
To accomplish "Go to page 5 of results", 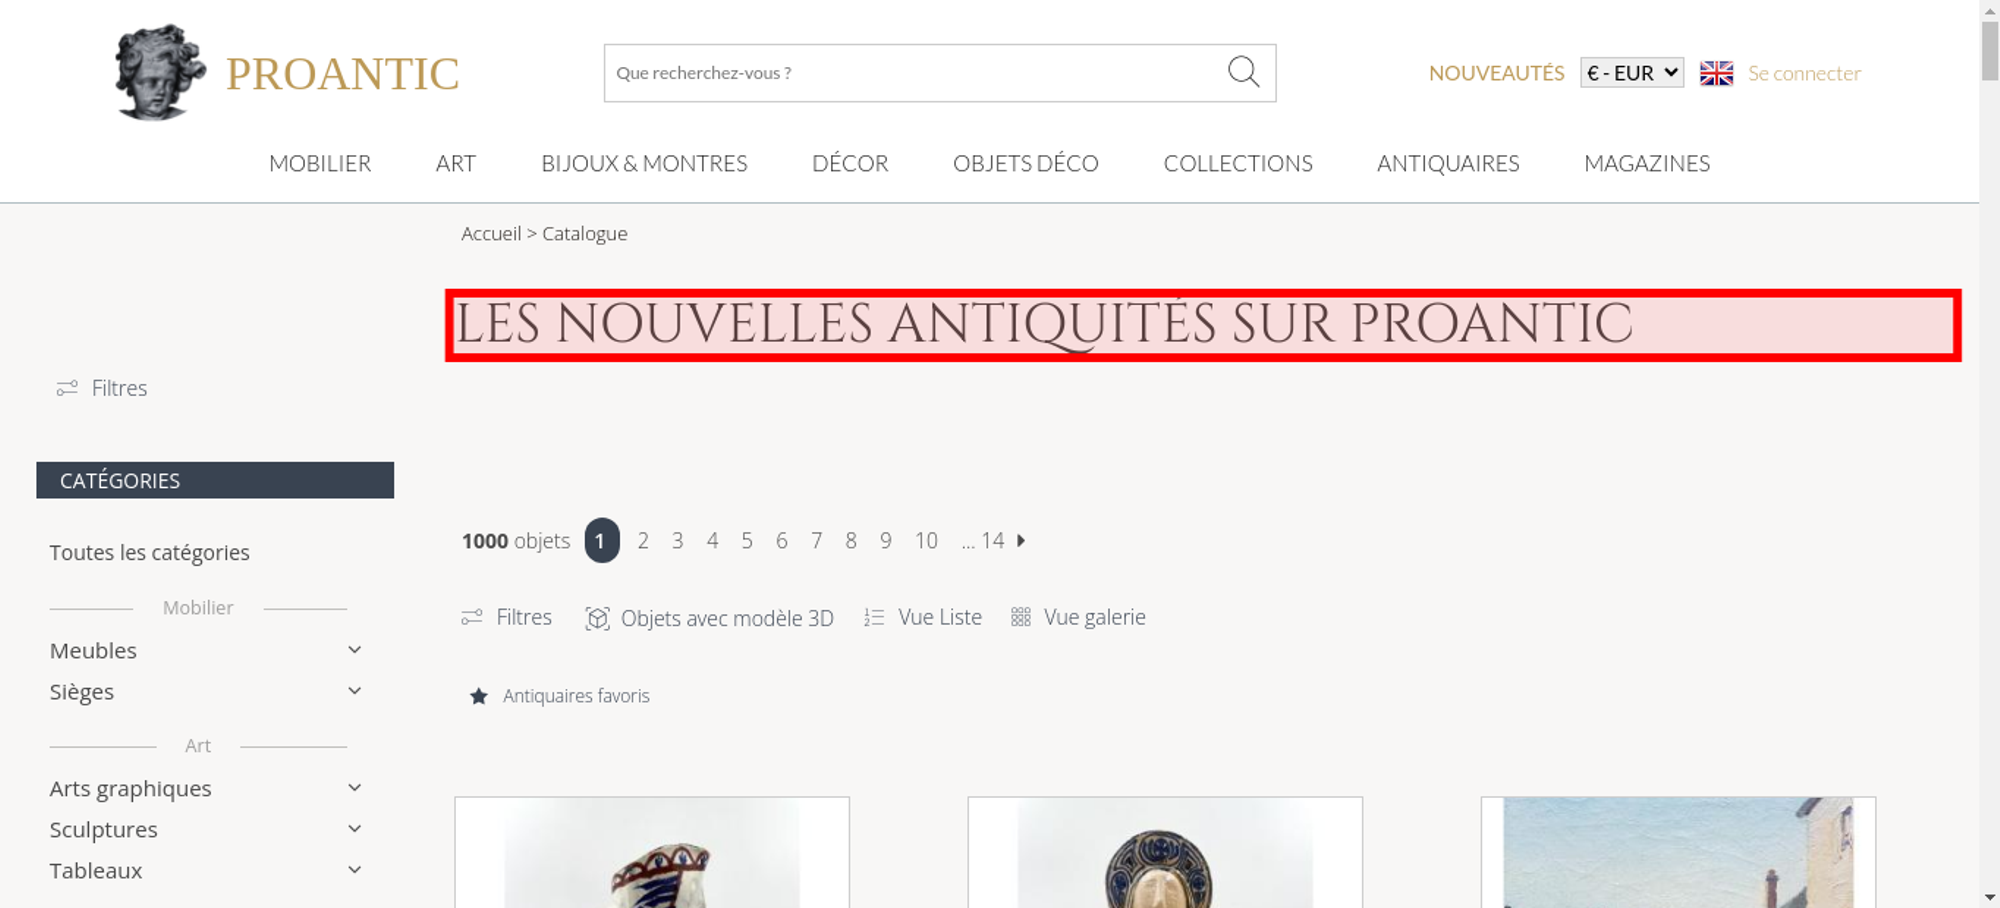I will click(x=747, y=540).
